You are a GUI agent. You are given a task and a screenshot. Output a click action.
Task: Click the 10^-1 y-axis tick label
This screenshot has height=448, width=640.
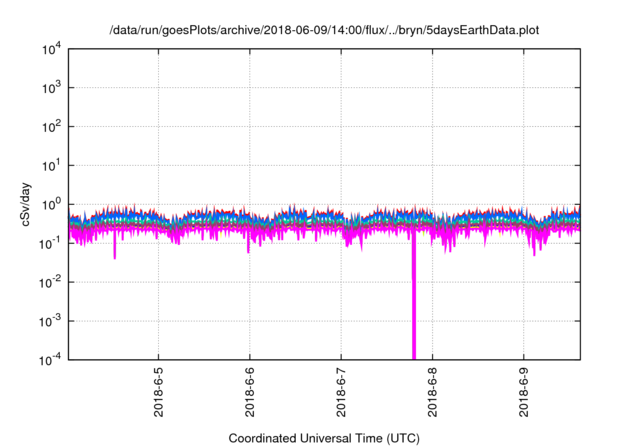[51, 244]
